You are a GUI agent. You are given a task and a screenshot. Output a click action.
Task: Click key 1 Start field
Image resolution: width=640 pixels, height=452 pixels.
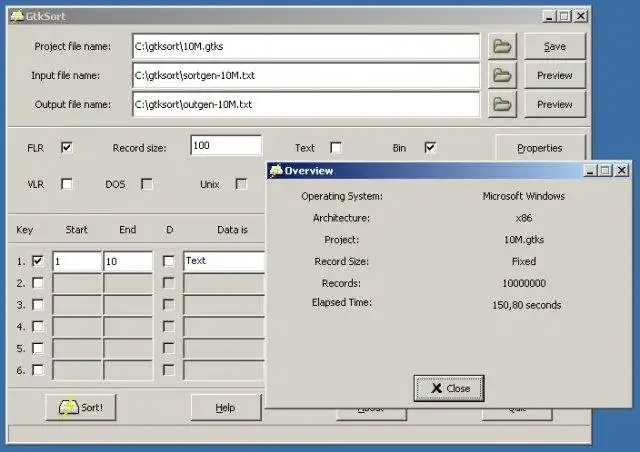click(x=77, y=261)
